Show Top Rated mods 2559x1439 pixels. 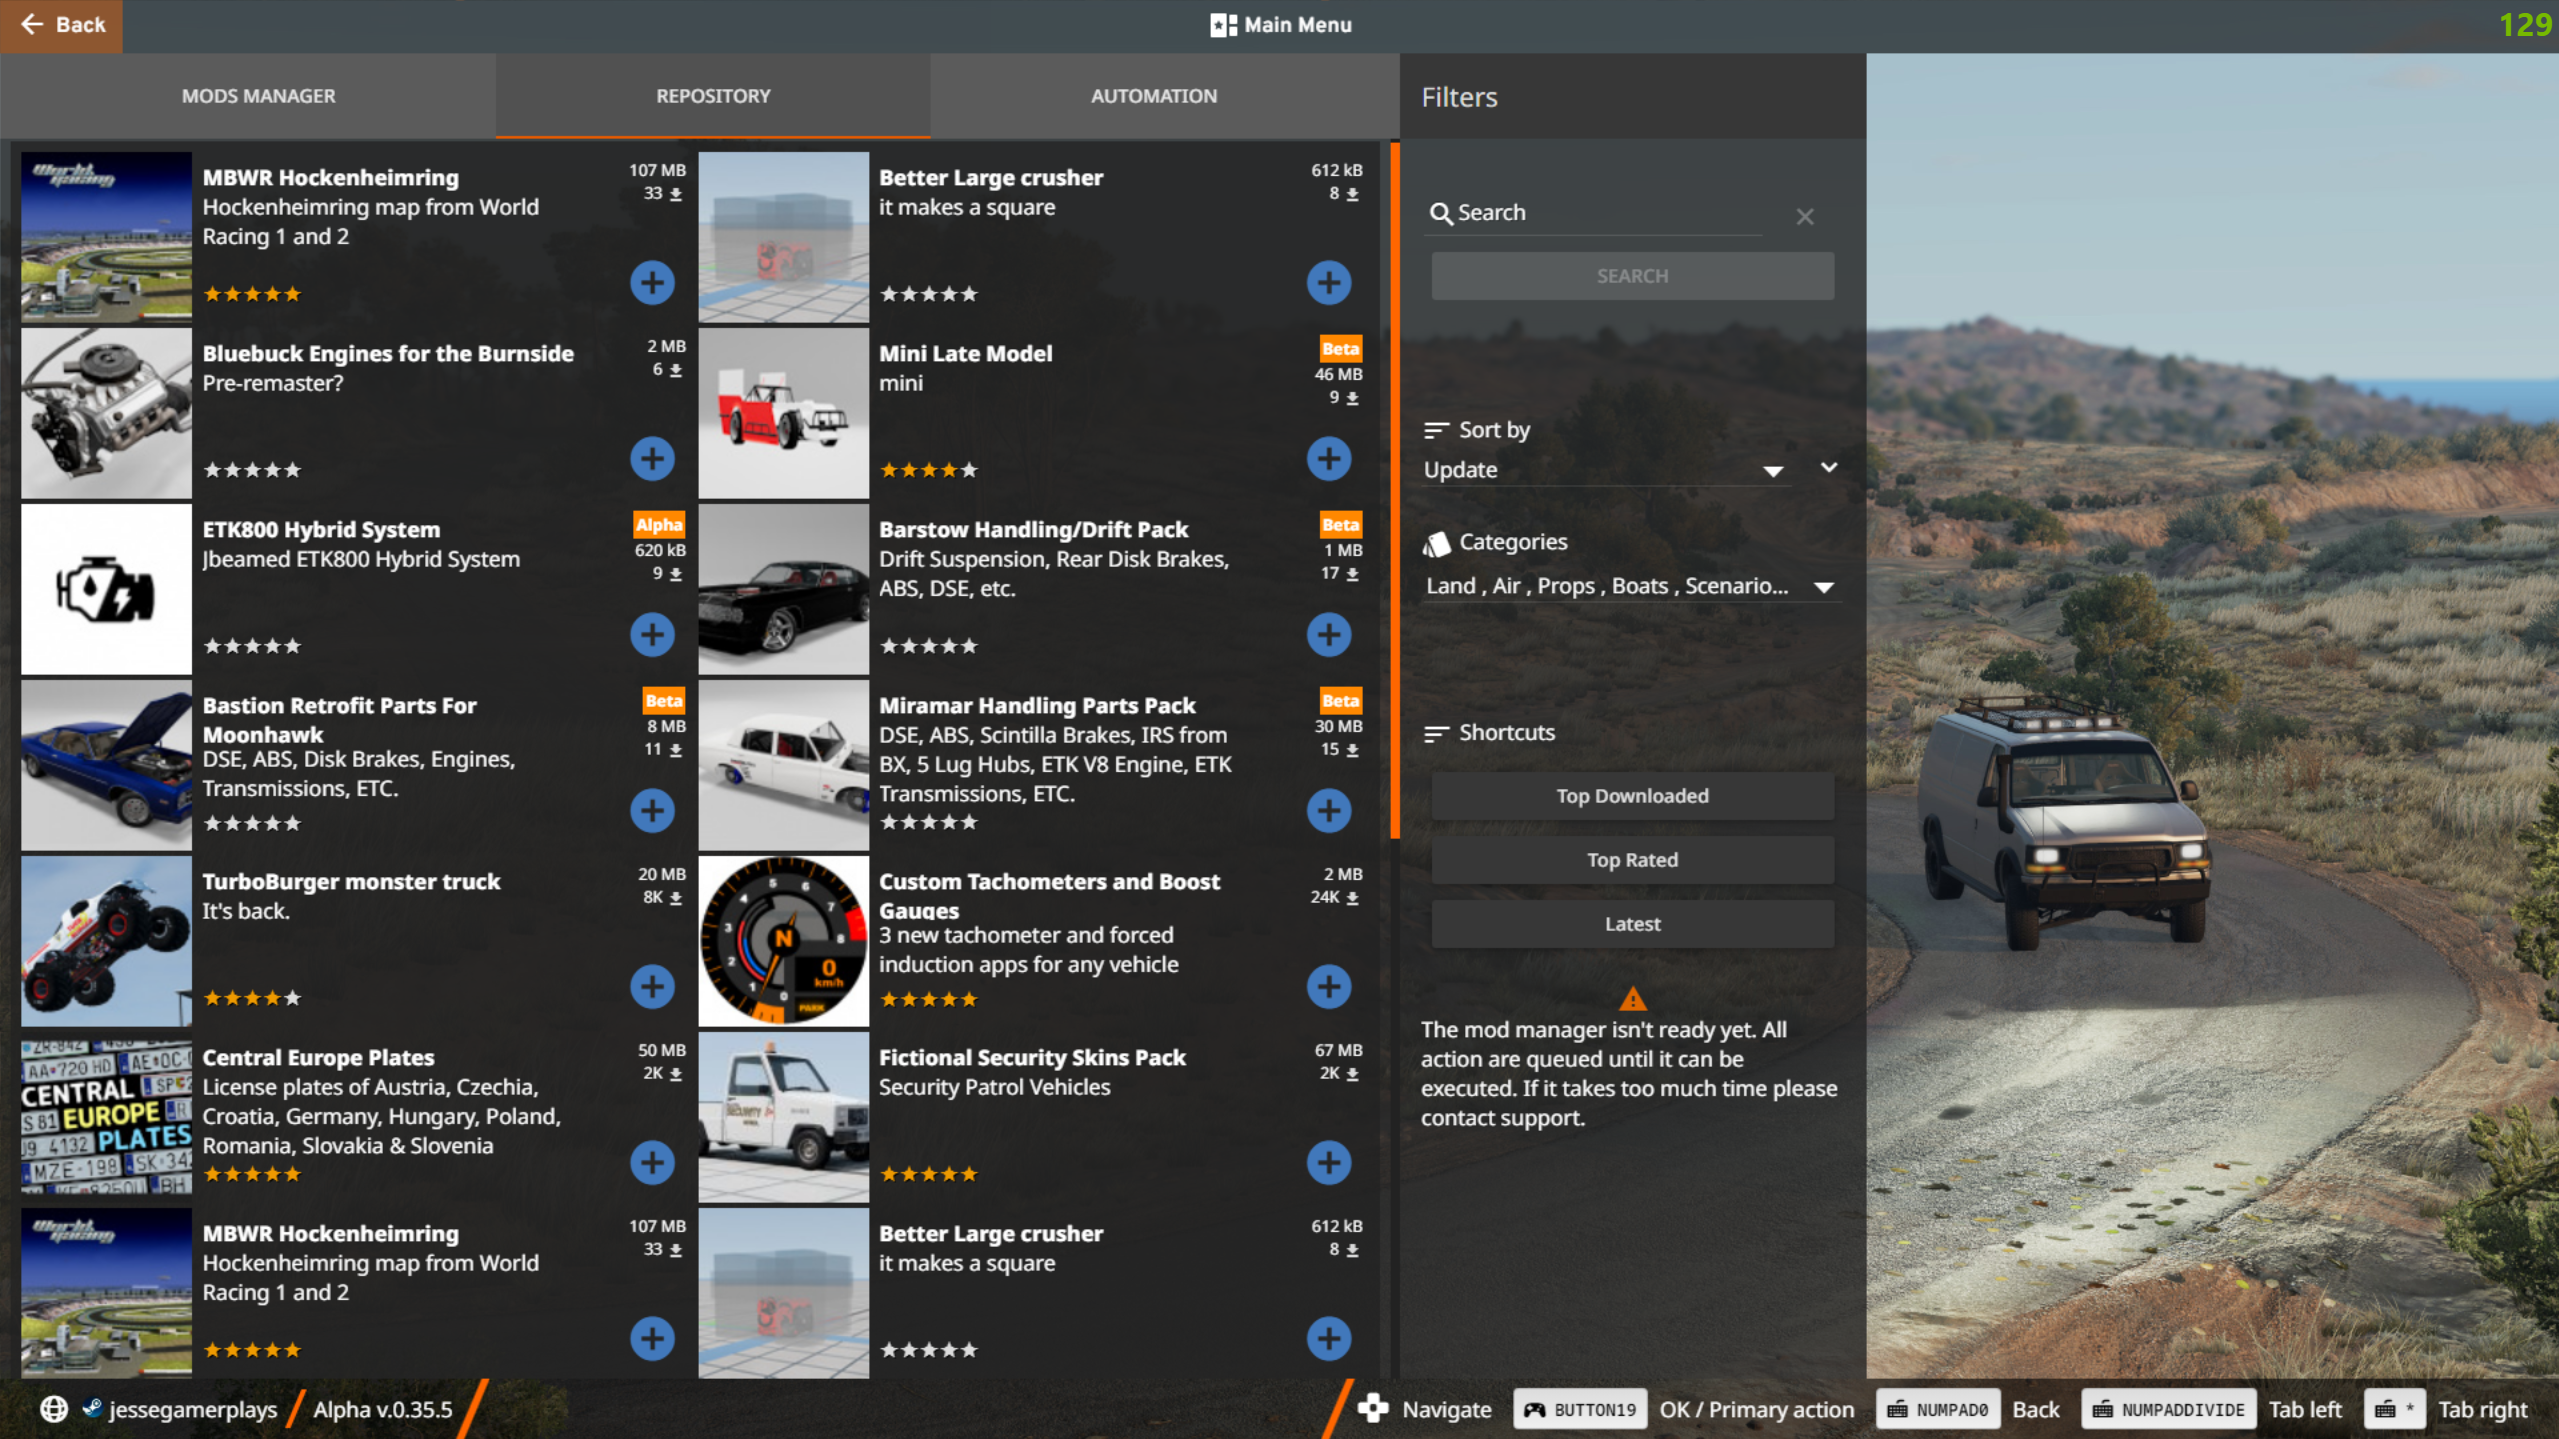1632,860
